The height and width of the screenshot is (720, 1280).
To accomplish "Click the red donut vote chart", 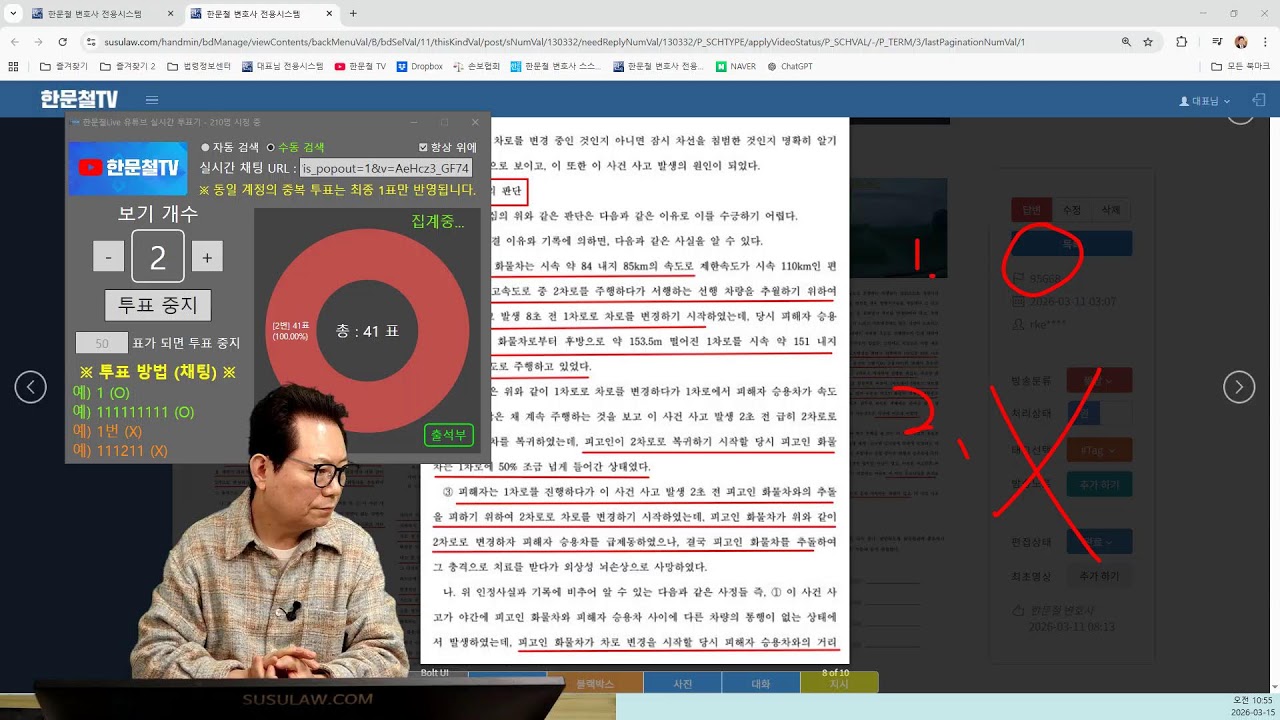I will click(367, 331).
